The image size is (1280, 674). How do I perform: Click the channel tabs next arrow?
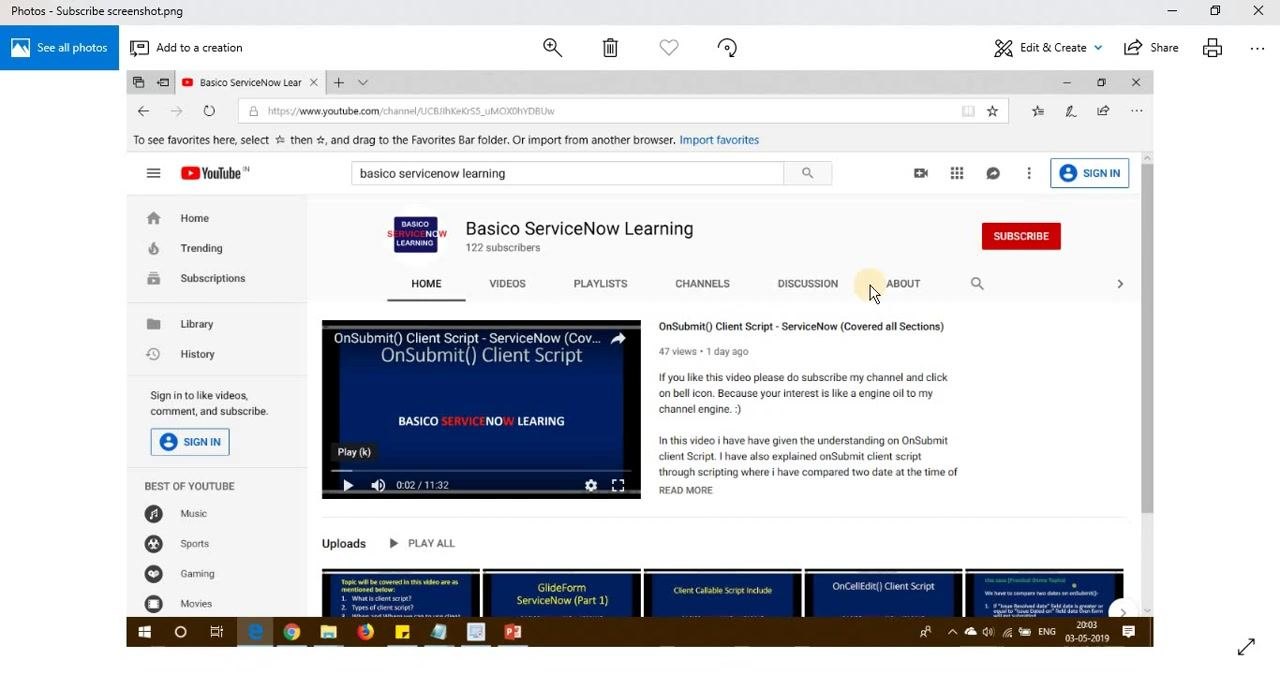click(x=1120, y=284)
